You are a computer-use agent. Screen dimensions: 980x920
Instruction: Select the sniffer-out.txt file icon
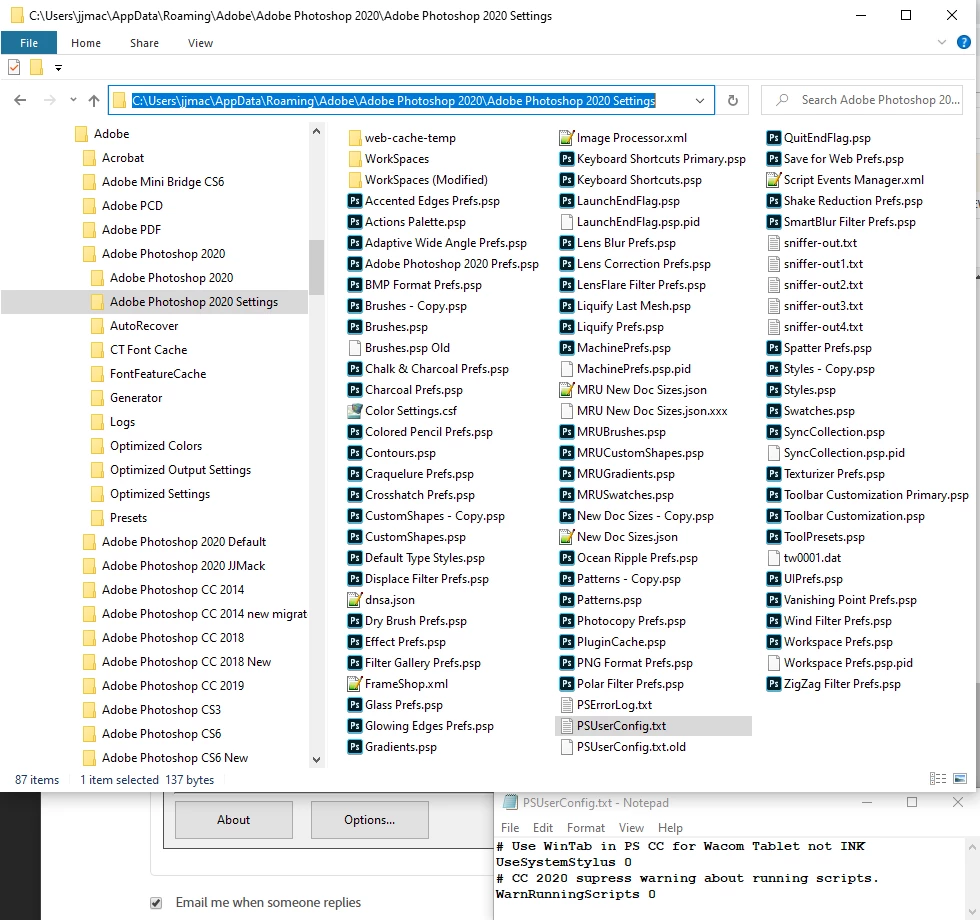point(774,243)
